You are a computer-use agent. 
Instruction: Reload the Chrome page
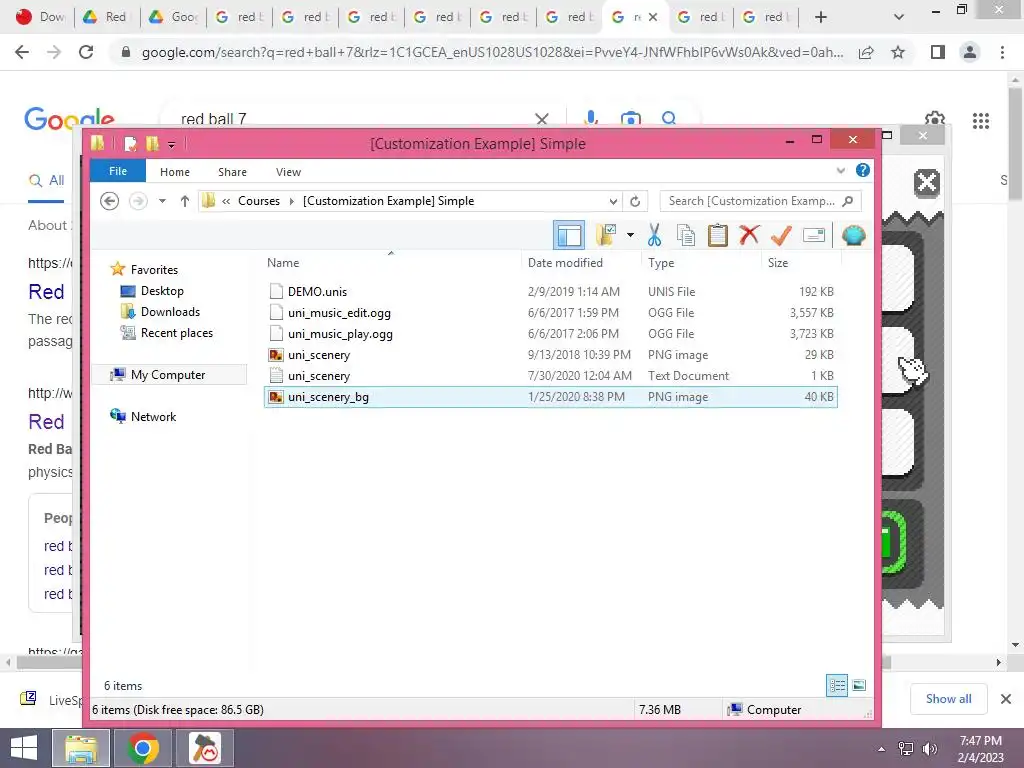pyautogui.click(x=86, y=52)
